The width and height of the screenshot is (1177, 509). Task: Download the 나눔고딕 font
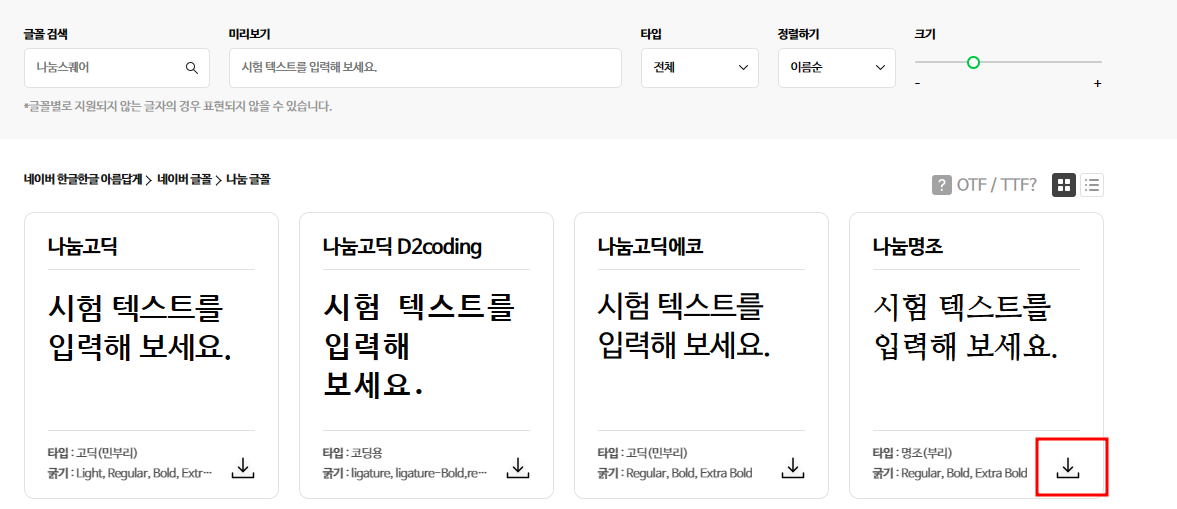(x=242, y=467)
